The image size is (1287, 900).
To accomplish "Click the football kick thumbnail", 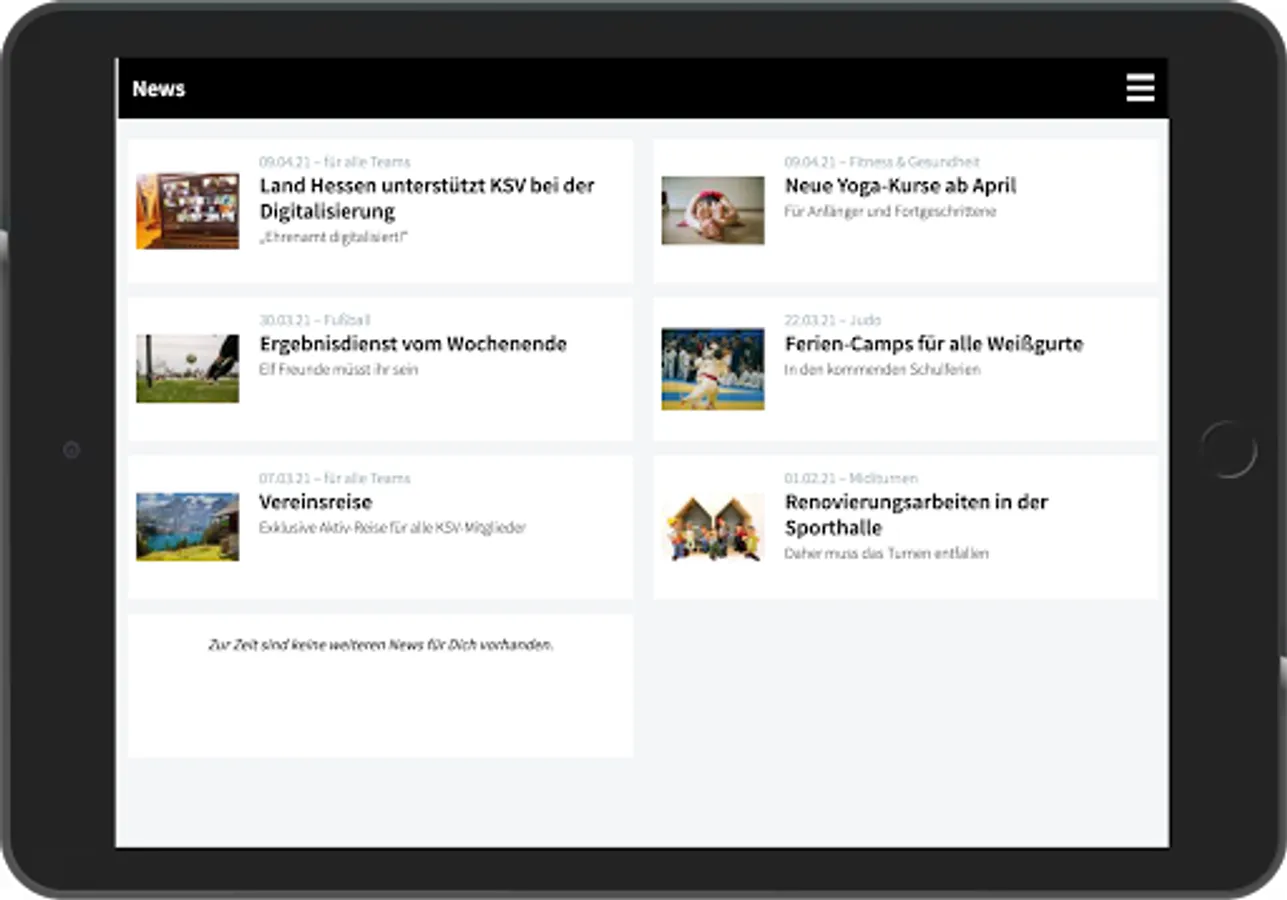I will point(188,368).
